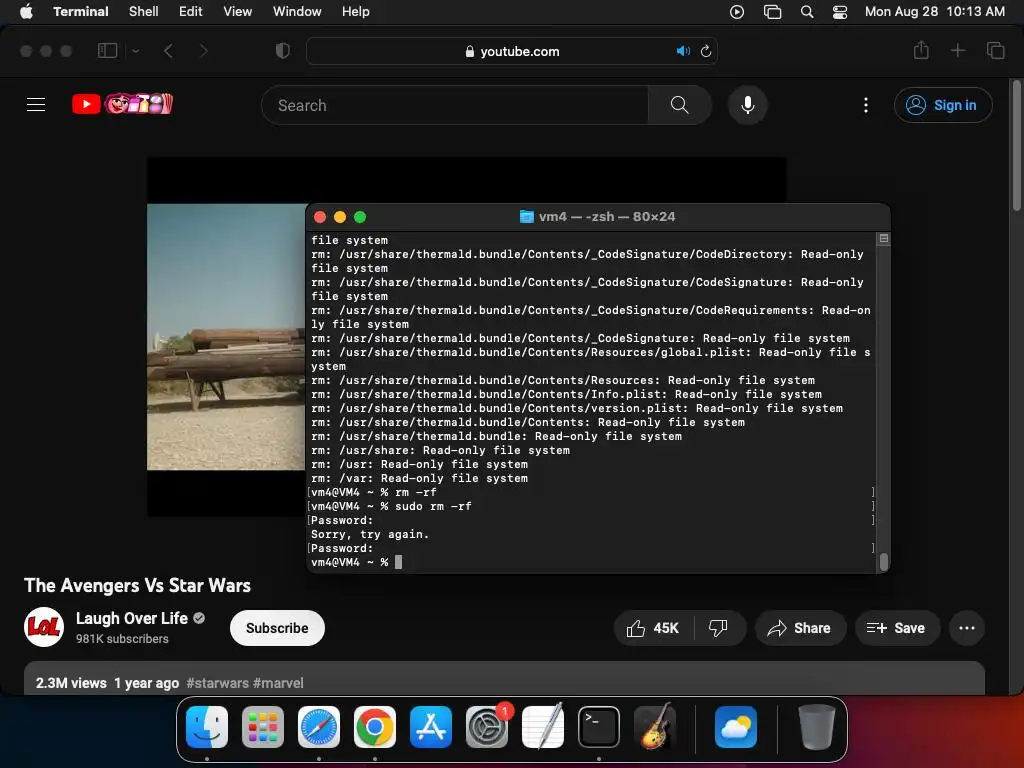
Task: Show Safari tab overview
Action: point(995,50)
